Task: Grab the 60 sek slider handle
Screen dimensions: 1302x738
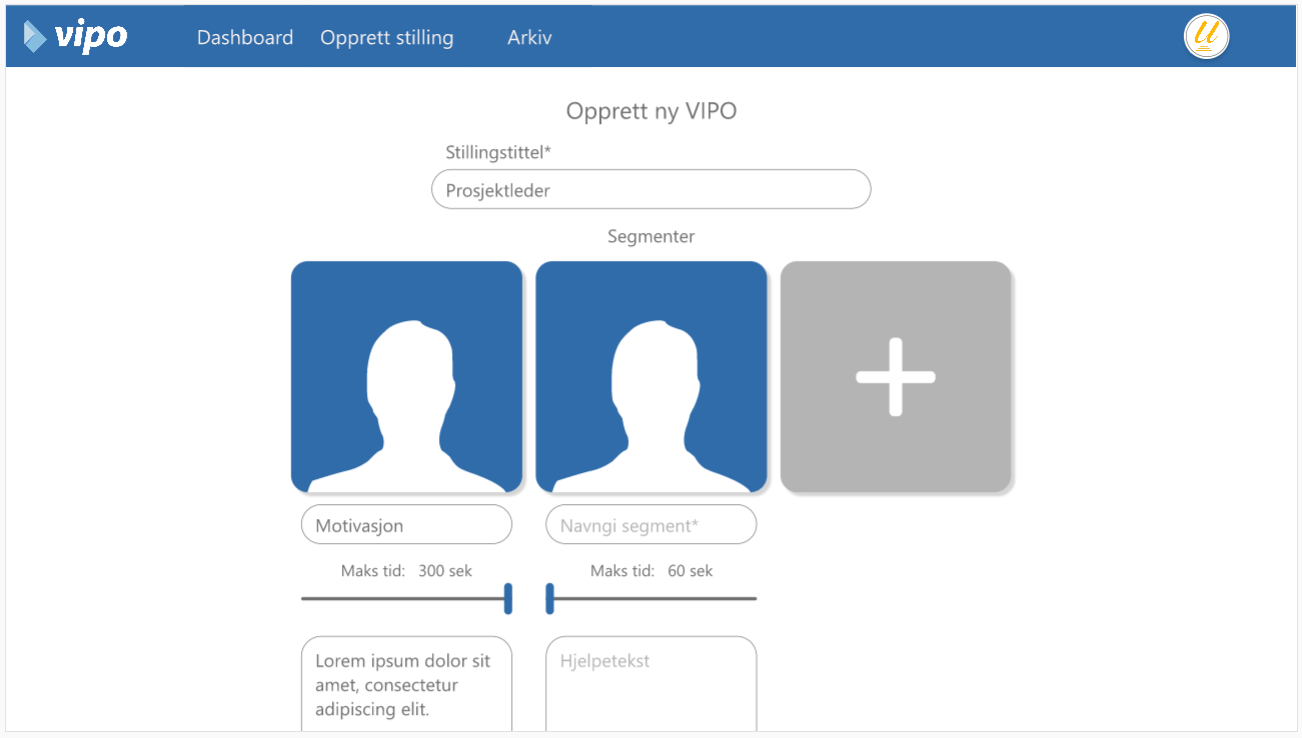Action: pos(550,598)
